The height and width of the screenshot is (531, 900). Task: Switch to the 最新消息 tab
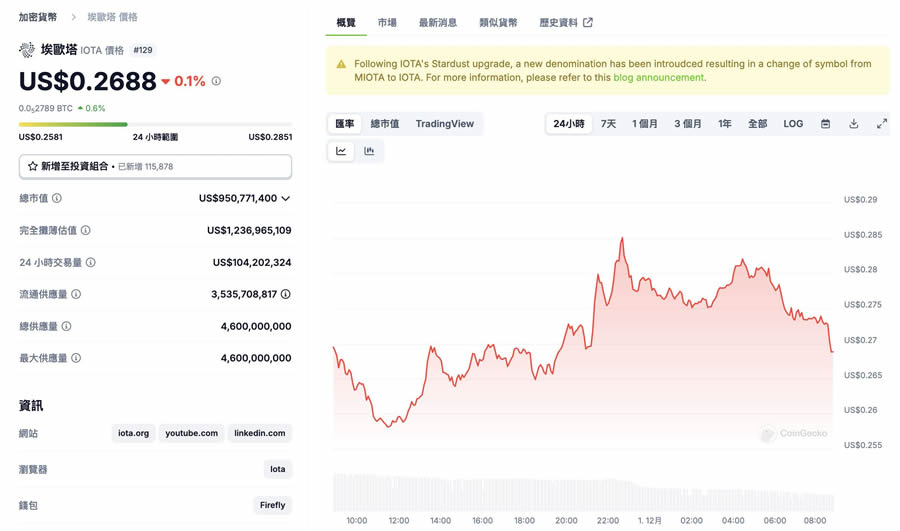(438, 22)
